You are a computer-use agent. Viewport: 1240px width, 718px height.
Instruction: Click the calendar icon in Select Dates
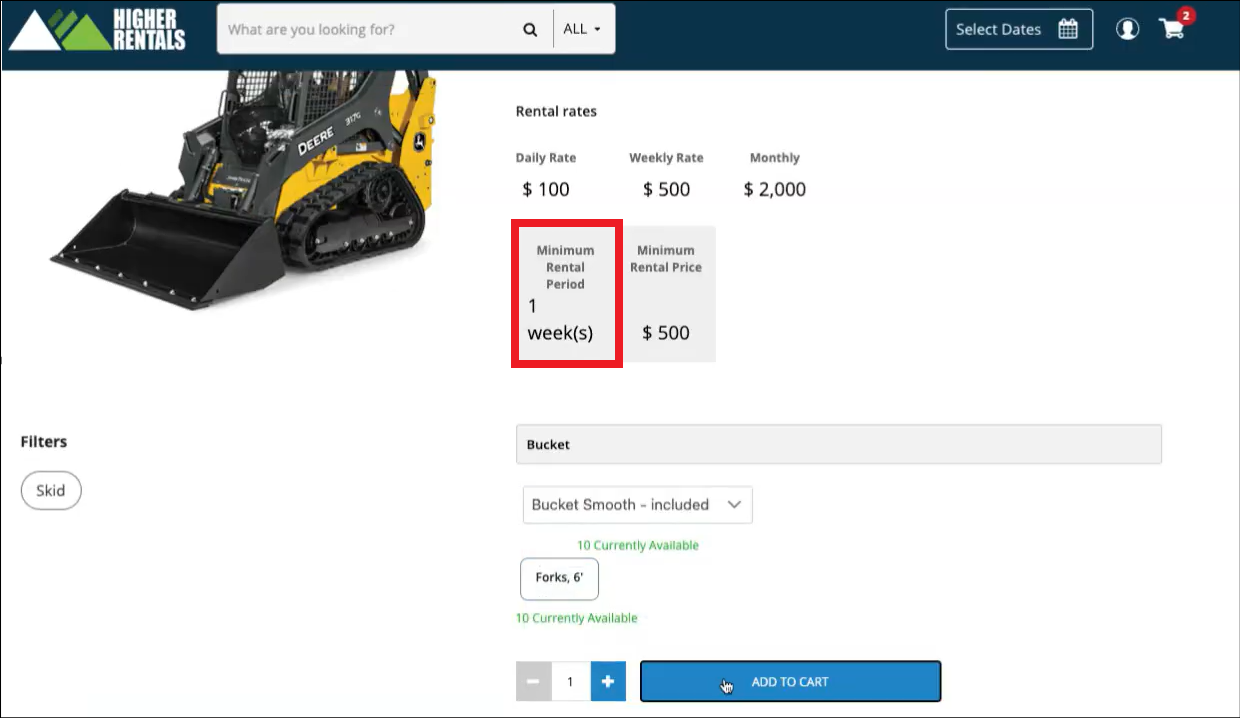tap(1068, 29)
